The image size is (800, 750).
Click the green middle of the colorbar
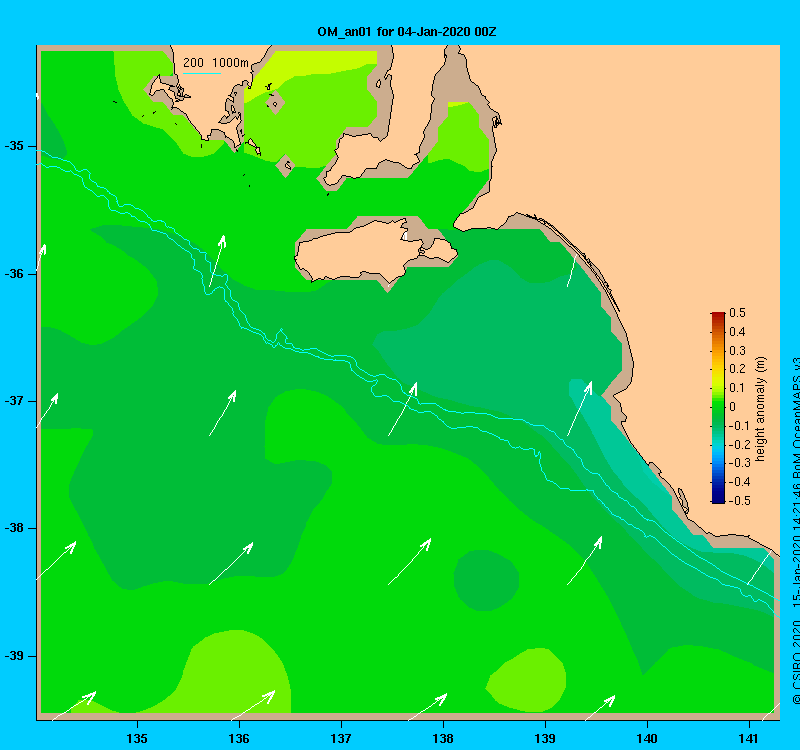718,407
